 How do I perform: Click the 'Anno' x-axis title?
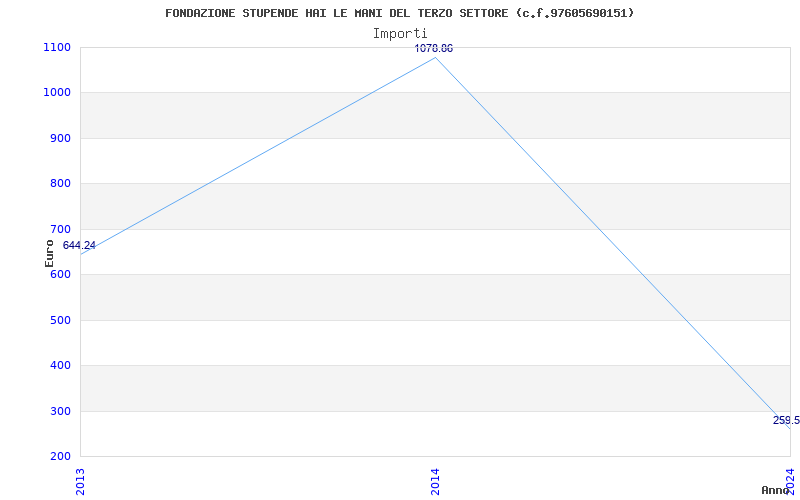pyautogui.click(x=776, y=490)
